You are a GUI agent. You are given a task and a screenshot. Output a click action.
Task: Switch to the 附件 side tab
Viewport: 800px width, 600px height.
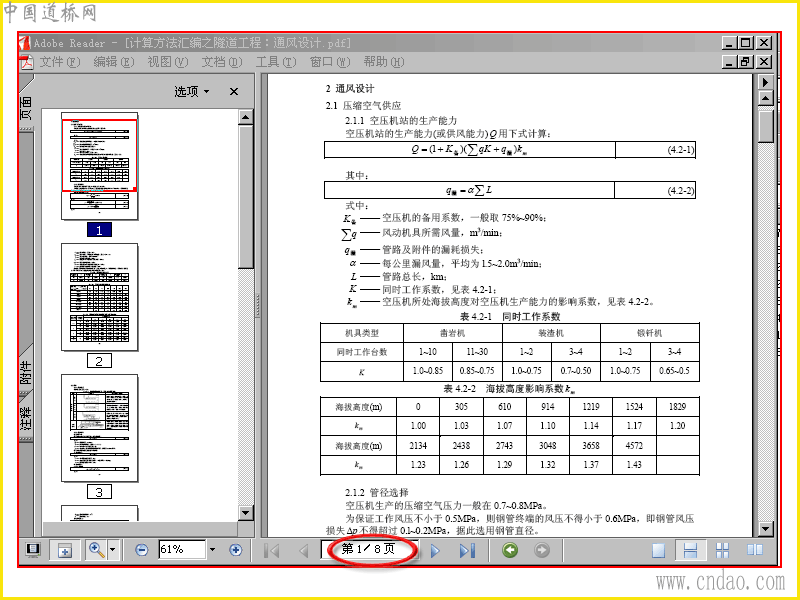pos(26,373)
